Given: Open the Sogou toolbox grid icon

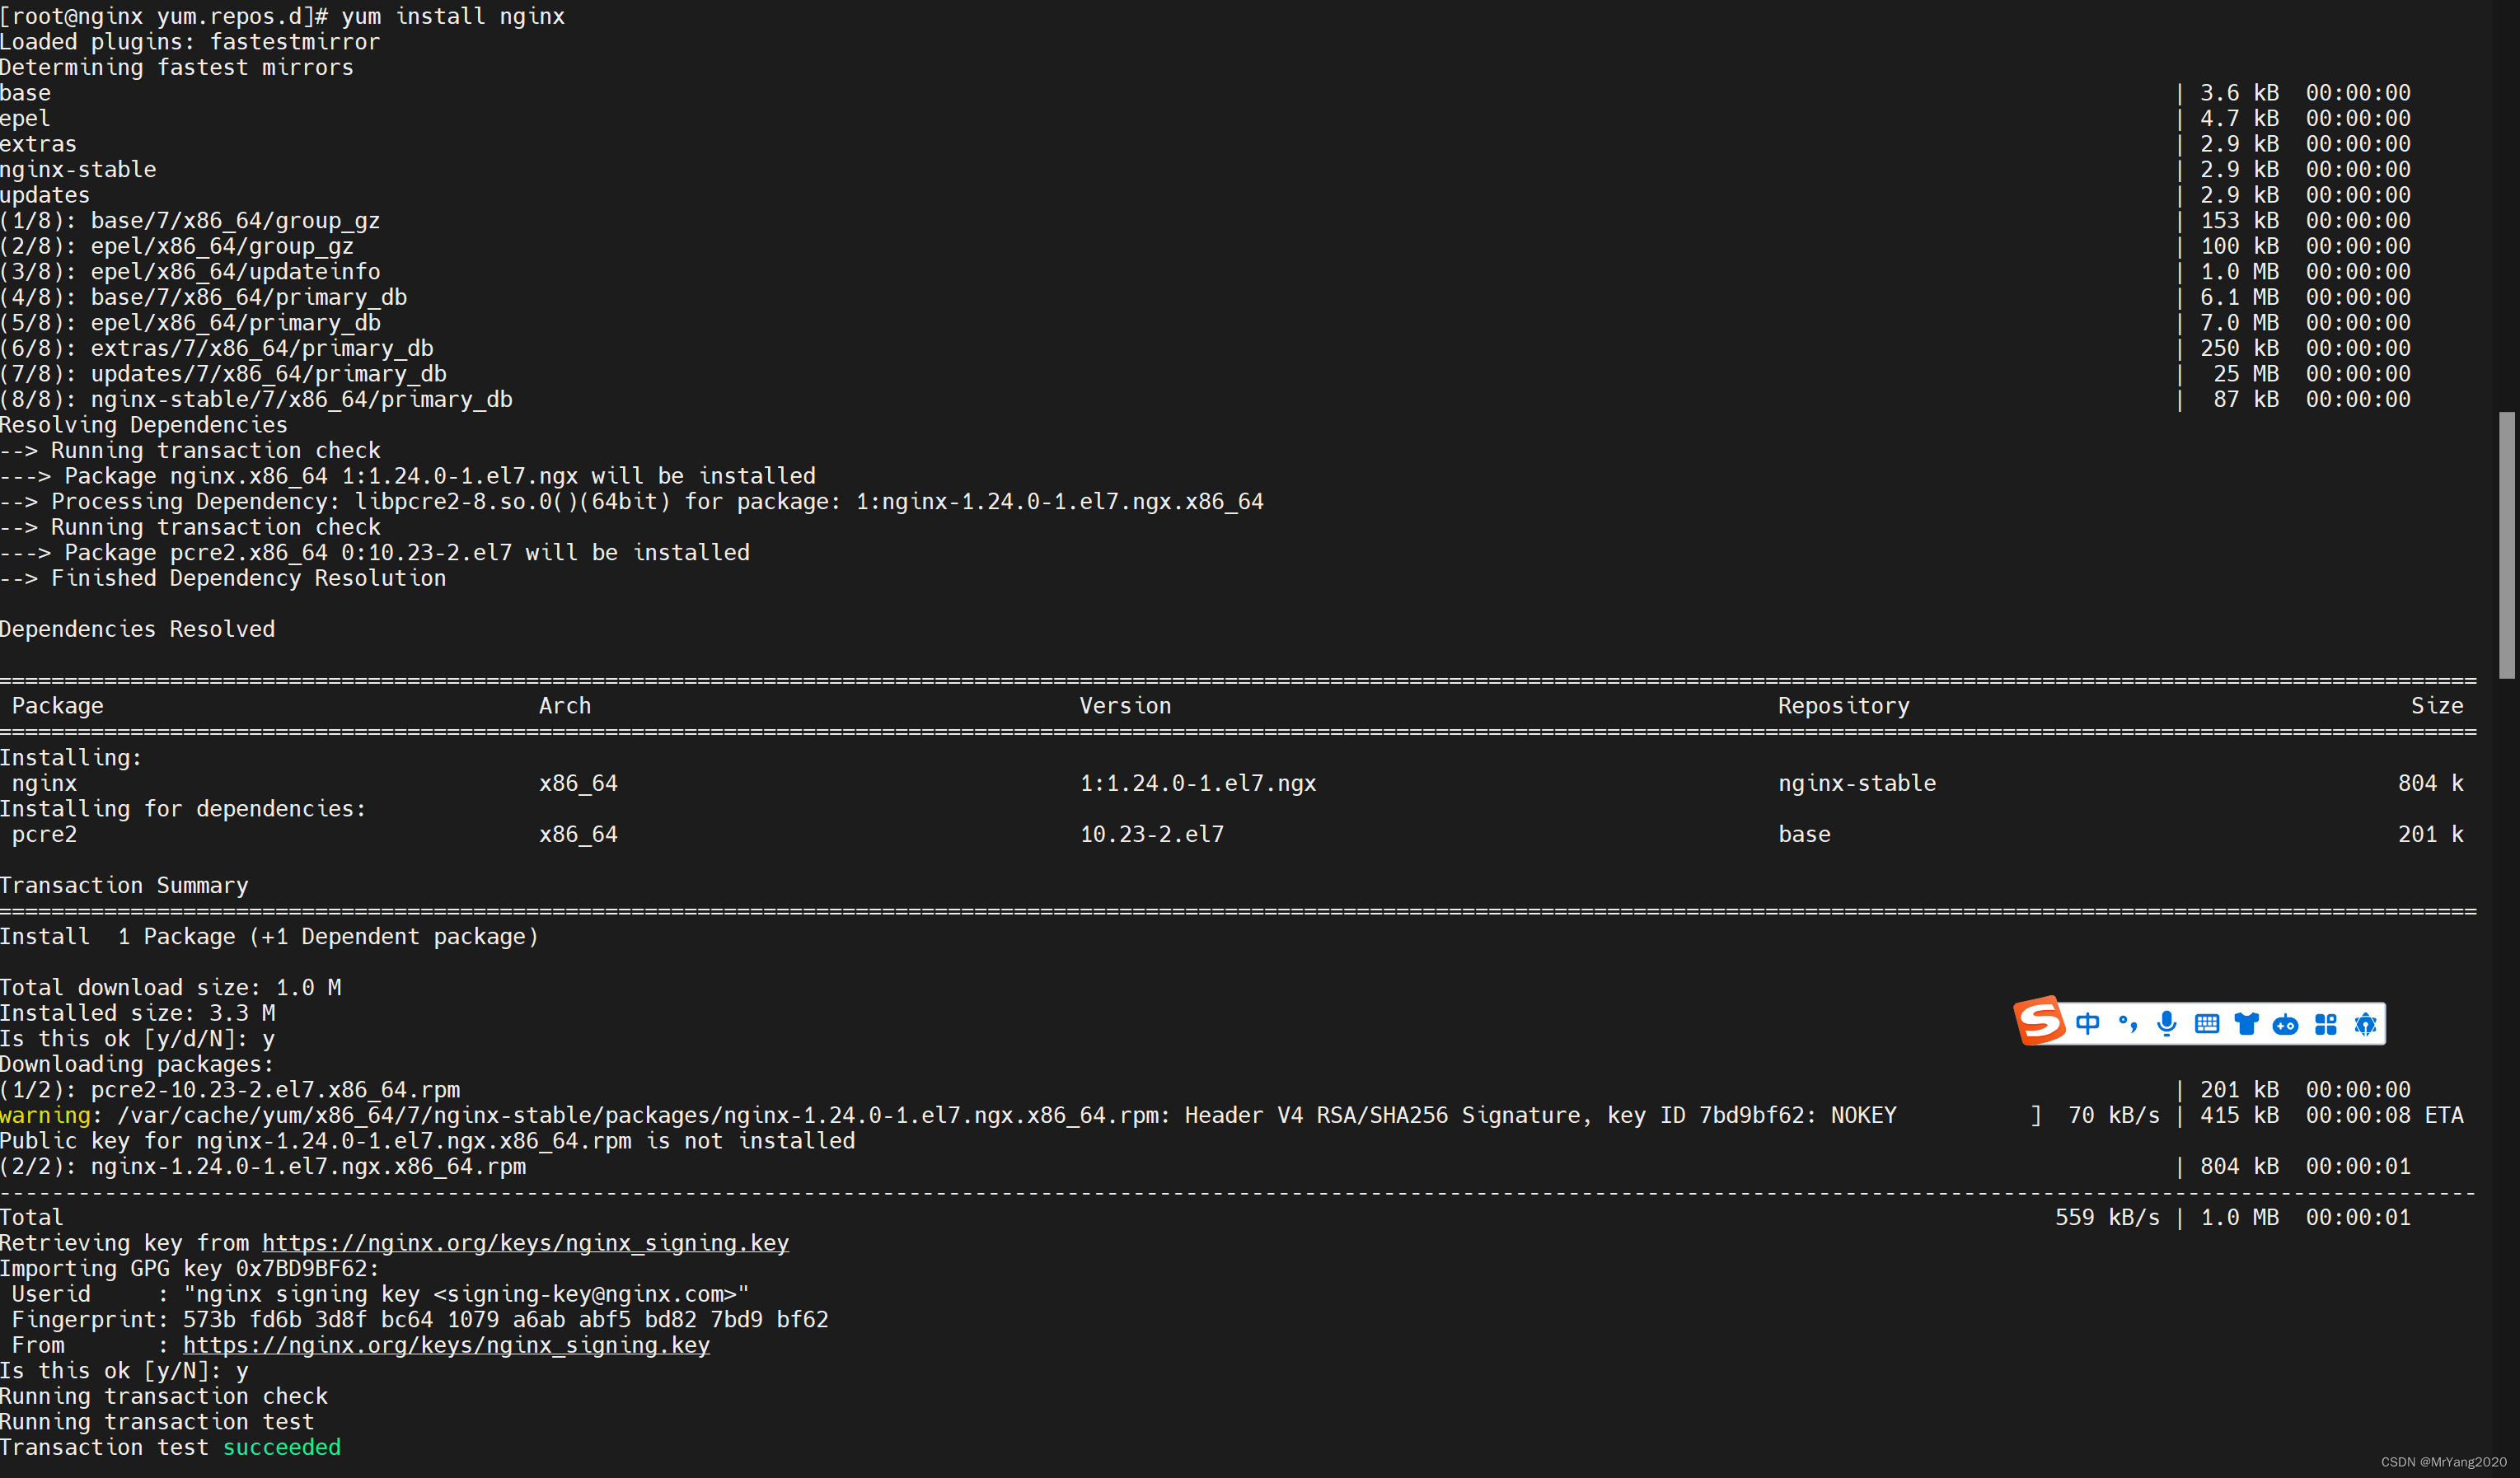Looking at the screenshot, I should 2328,1023.
